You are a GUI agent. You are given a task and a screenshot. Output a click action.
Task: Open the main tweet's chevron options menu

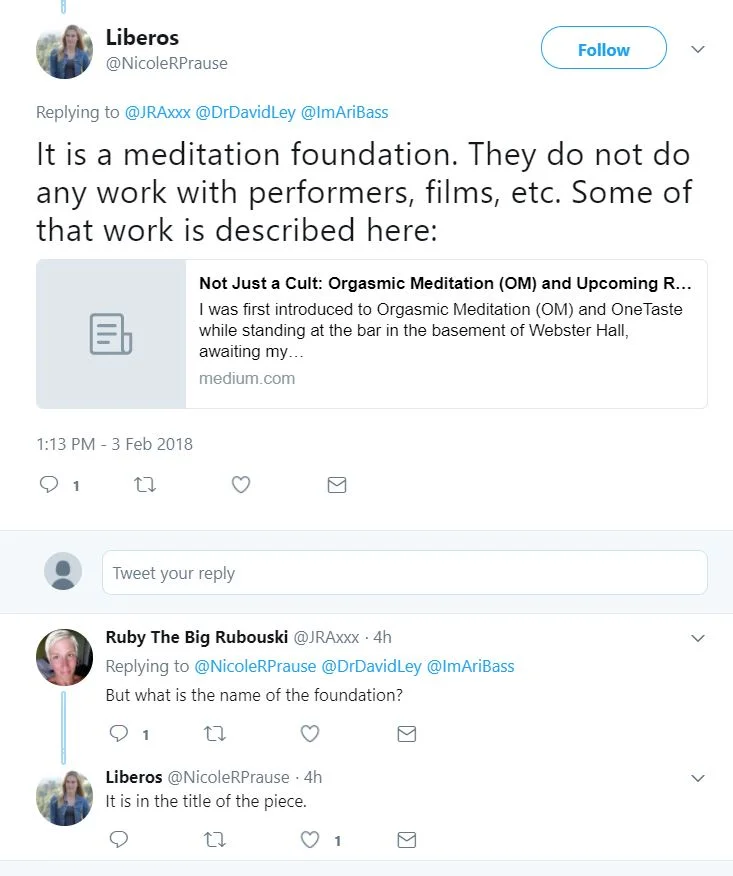coord(698,49)
